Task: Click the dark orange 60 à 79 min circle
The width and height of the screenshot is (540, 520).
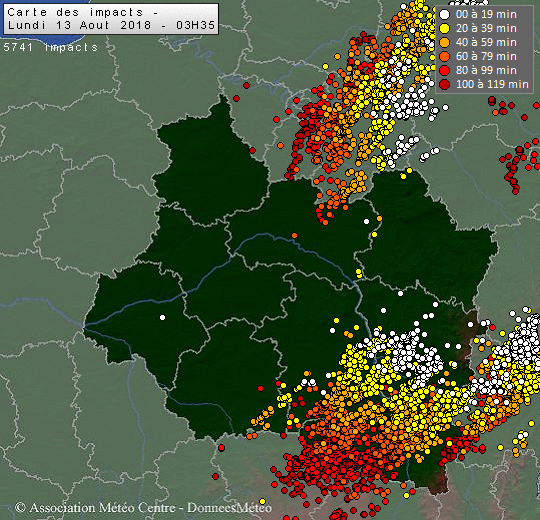Action: click(445, 56)
